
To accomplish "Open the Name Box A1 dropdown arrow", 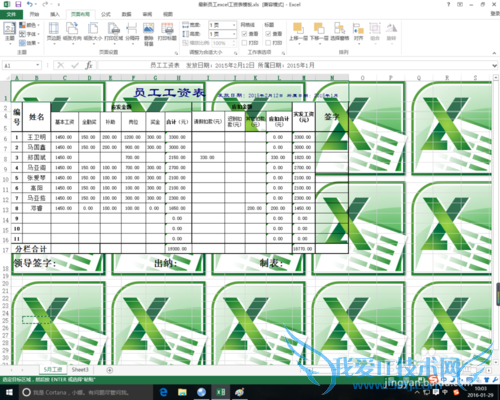I will click(x=38, y=65).
